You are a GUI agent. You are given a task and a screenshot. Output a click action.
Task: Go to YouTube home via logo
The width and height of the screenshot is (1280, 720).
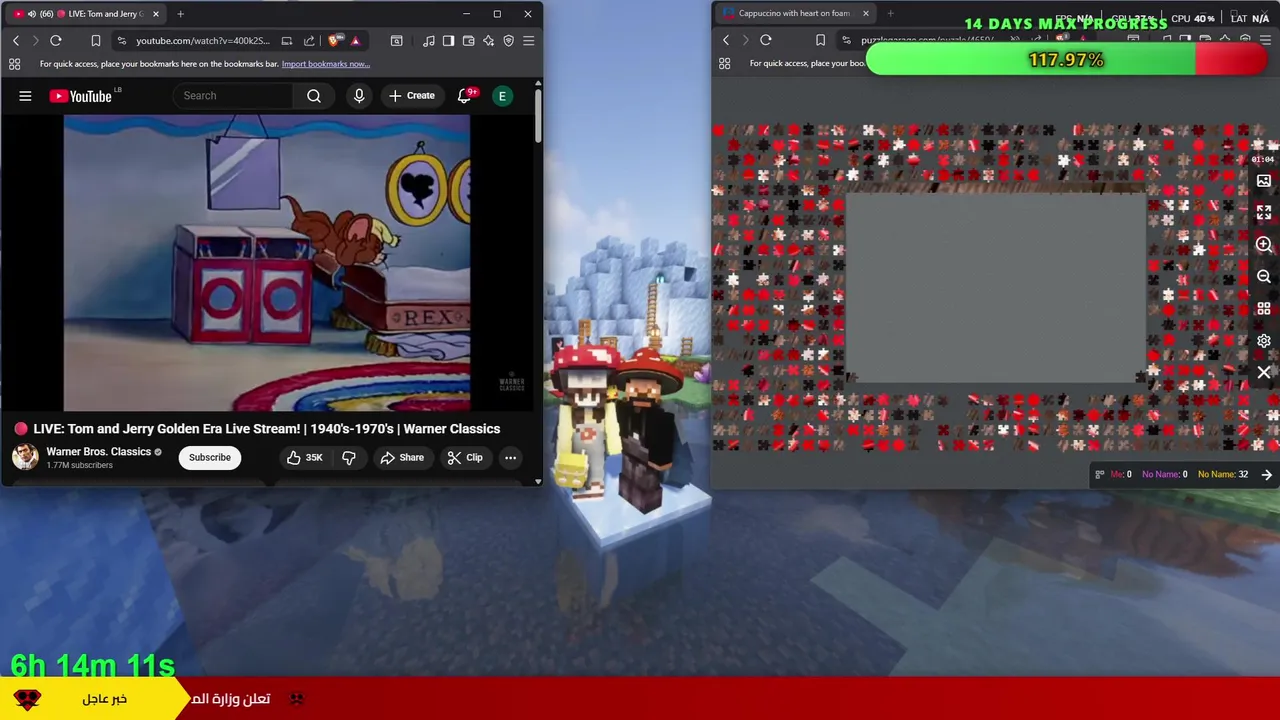point(82,96)
